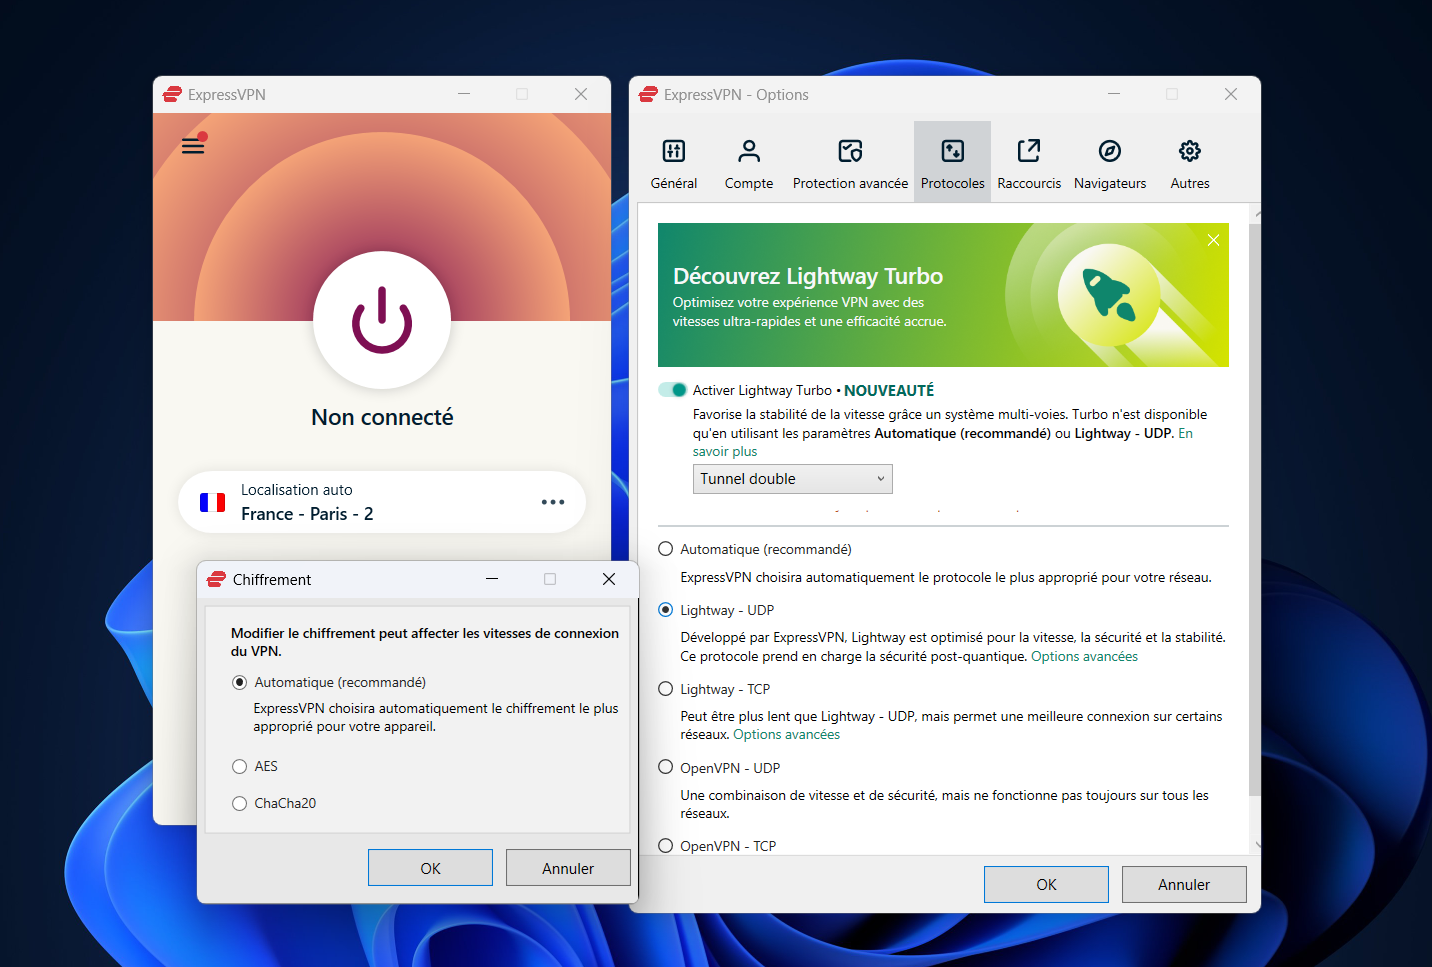The height and width of the screenshot is (967, 1432).
Task: Choose the OpenVPN - UDP protocol
Action: click(x=666, y=768)
